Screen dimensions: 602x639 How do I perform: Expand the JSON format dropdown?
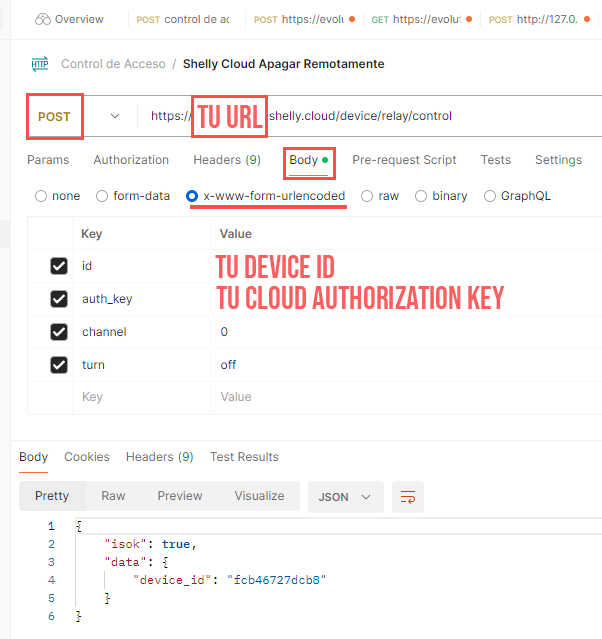[345, 496]
